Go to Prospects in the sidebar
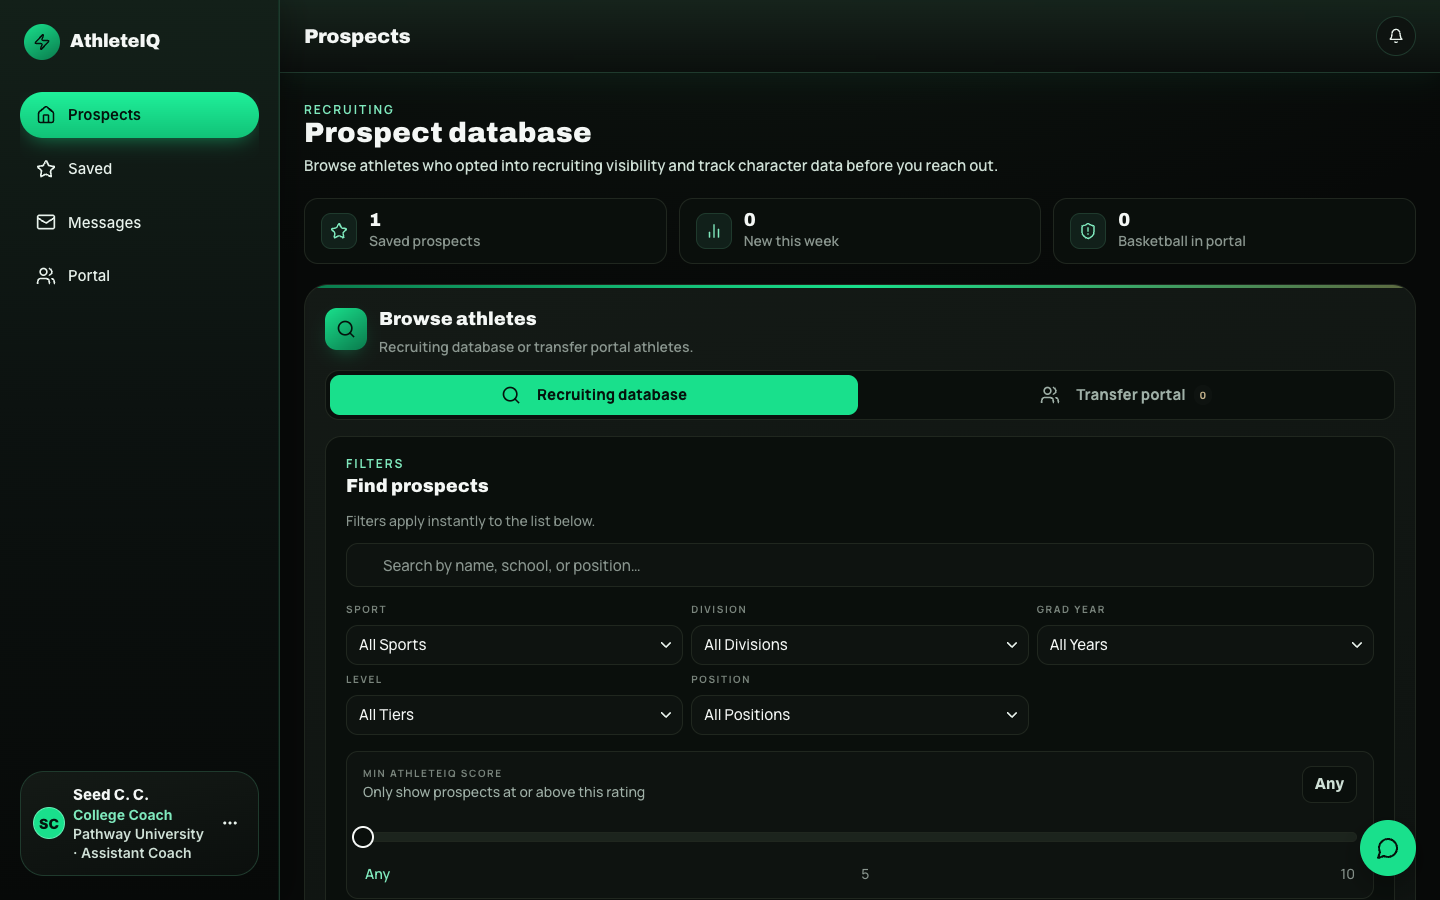The image size is (1440, 900). (139, 115)
